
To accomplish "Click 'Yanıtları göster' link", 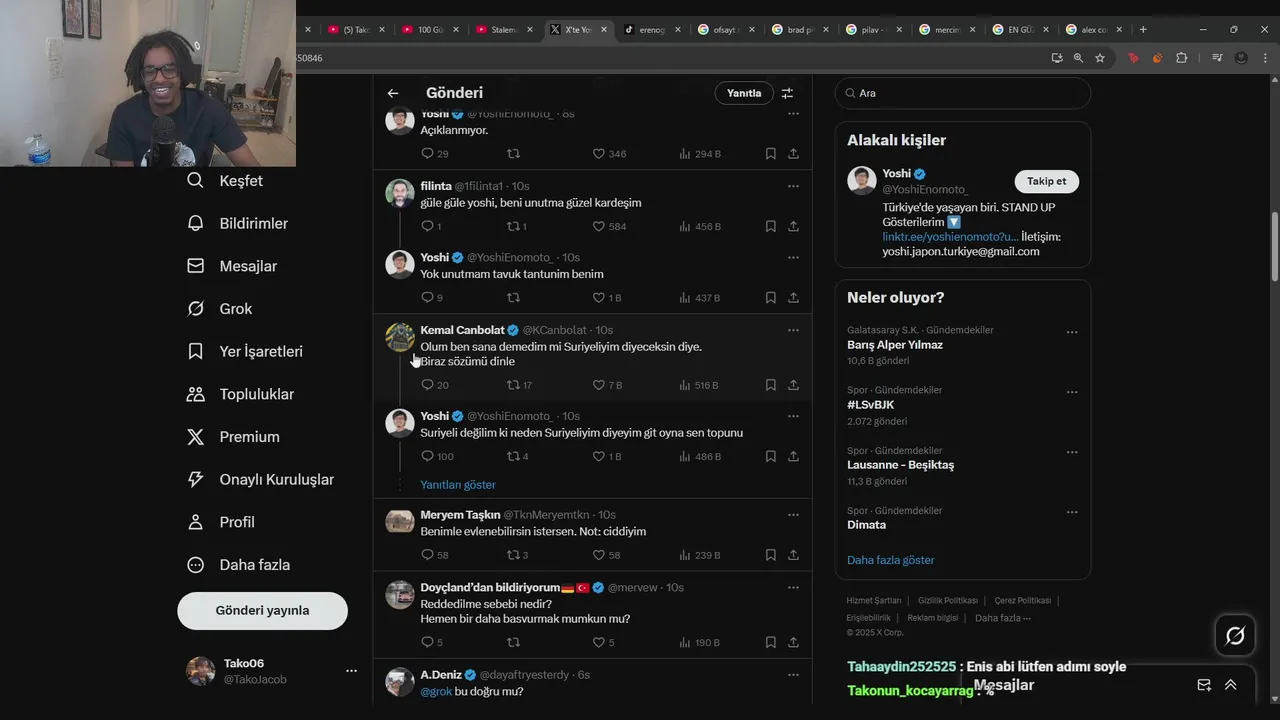I will [458, 485].
